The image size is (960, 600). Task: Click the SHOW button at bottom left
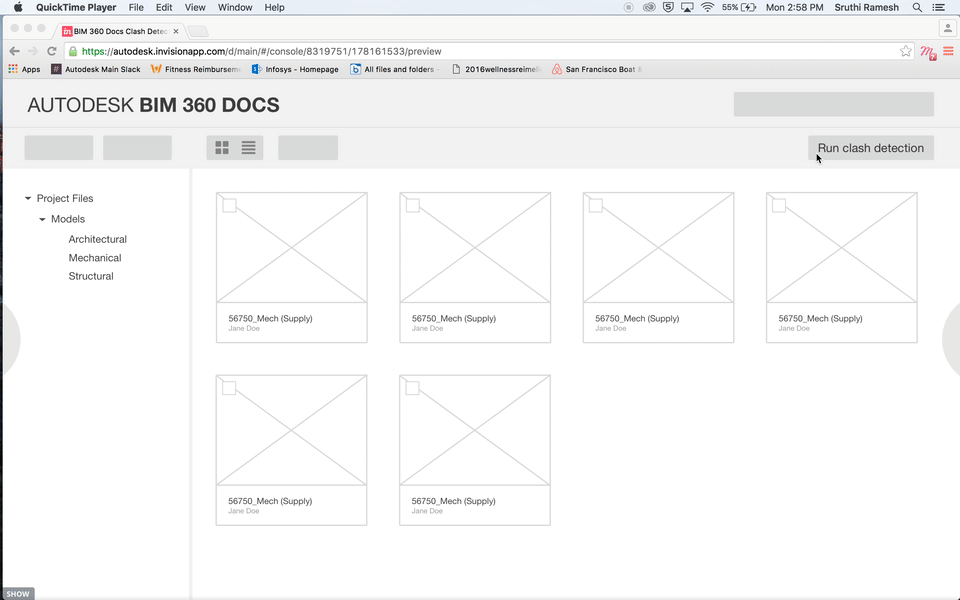coord(17,593)
